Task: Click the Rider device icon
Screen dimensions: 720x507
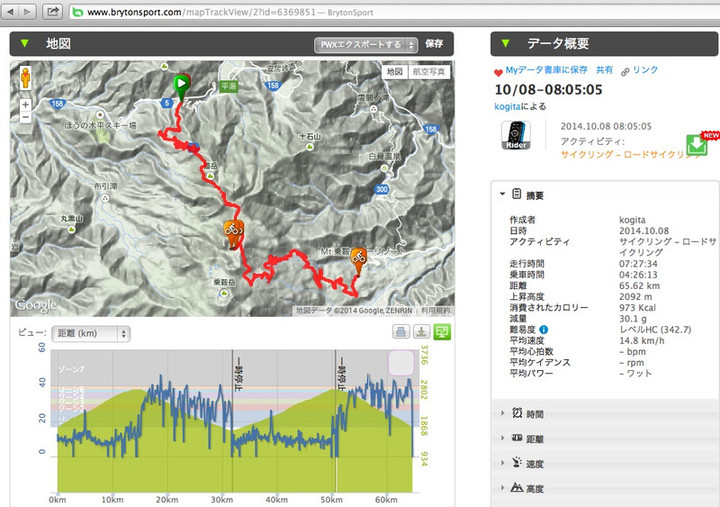Action: (x=515, y=138)
